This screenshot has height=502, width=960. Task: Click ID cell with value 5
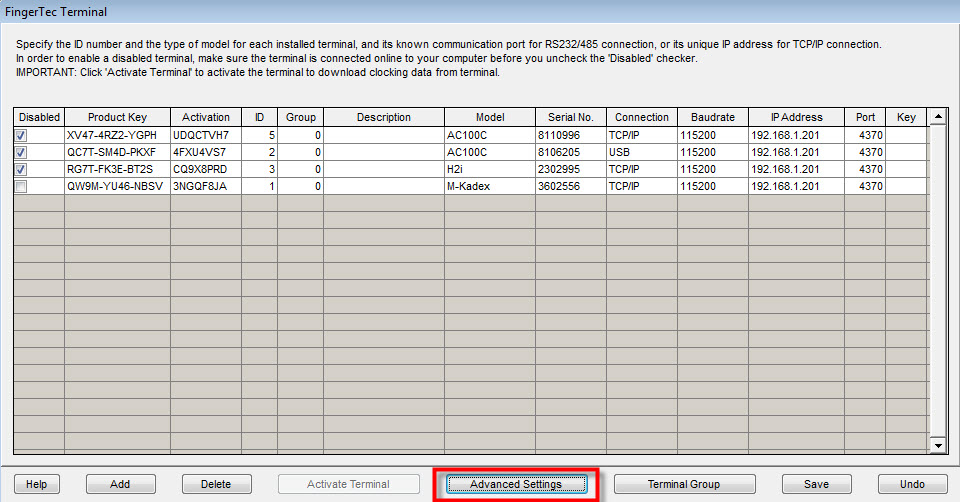pos(259,135)
